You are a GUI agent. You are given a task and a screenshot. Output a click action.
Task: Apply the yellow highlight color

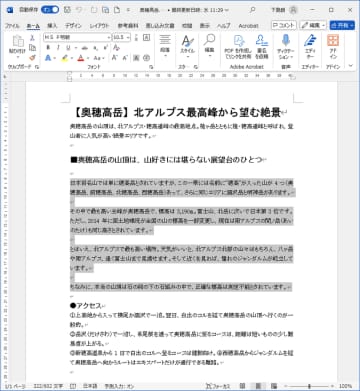[x=65, y=58]
